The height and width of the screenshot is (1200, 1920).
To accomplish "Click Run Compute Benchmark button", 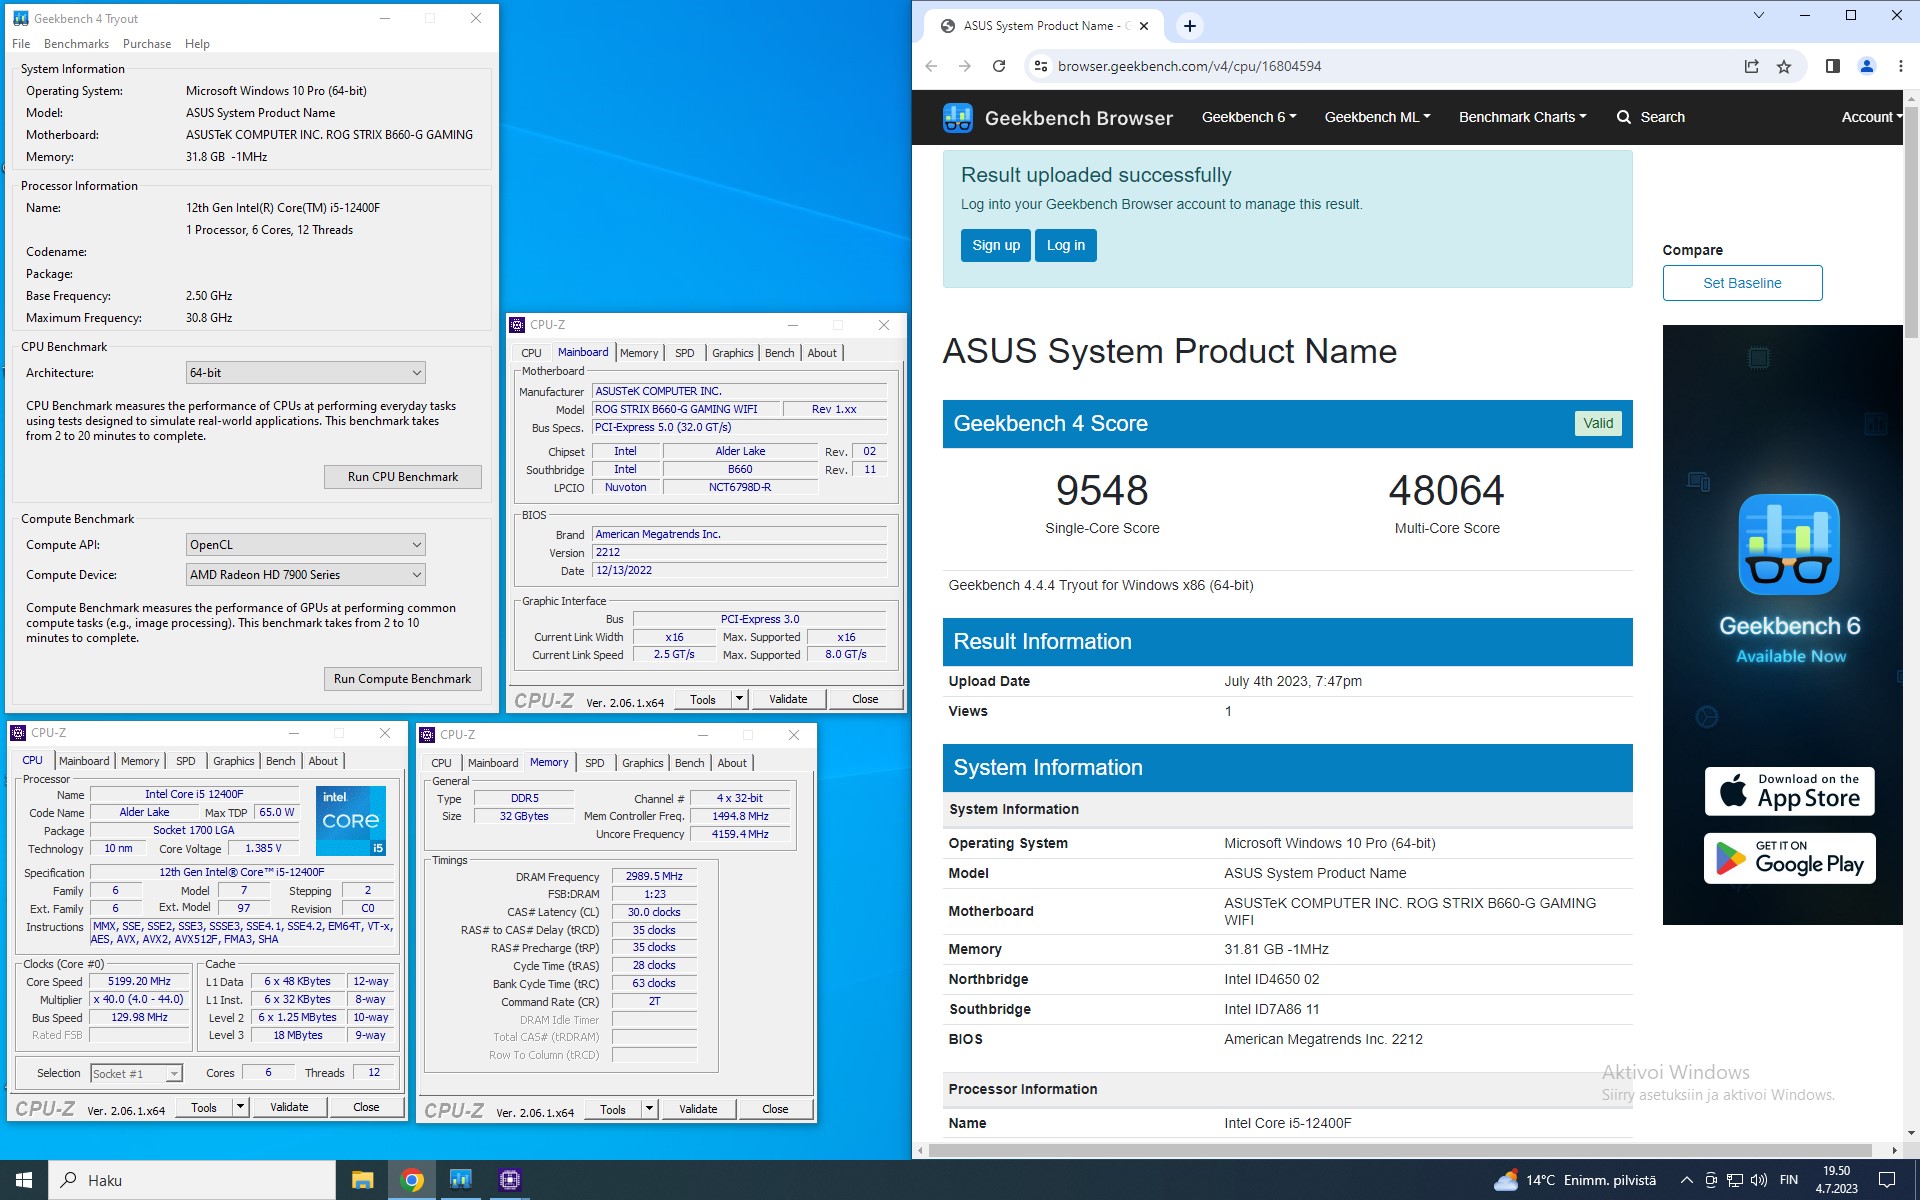I will pyautogui.click(x=402, y=679).
